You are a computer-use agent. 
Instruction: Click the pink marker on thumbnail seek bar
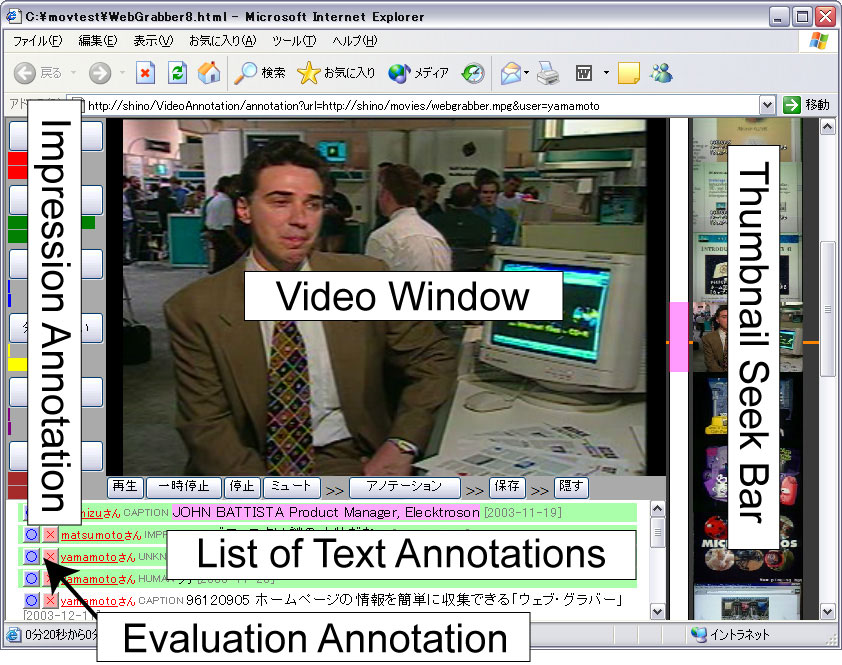point(678,337)
